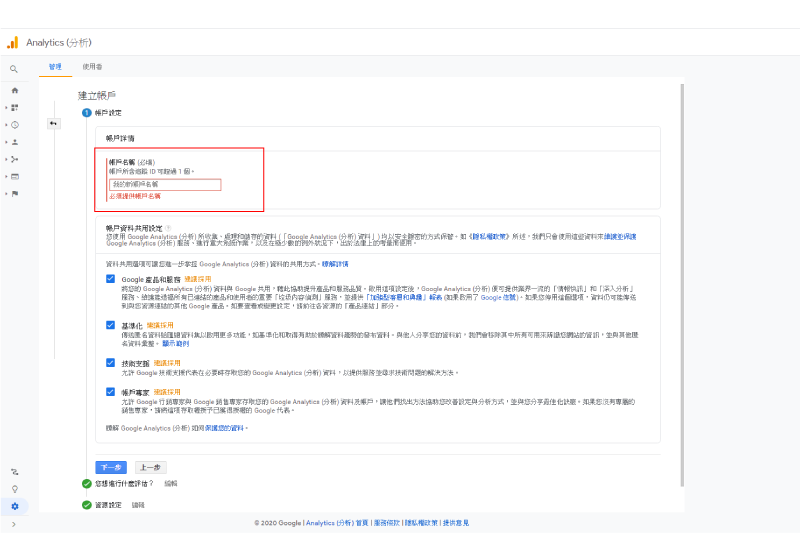
Task: Open the Audience person icon
Action: [x=15, y=142]
